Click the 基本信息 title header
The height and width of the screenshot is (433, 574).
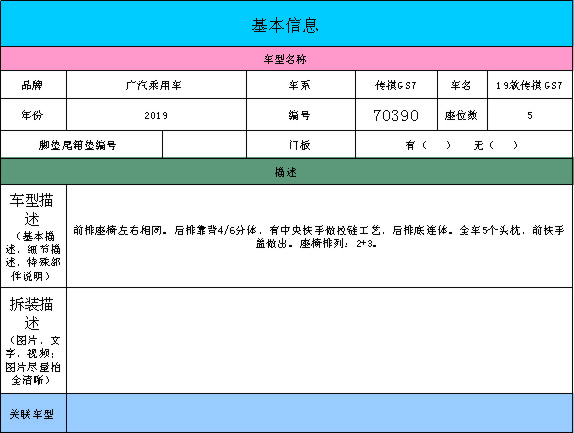tap(286, 23)
